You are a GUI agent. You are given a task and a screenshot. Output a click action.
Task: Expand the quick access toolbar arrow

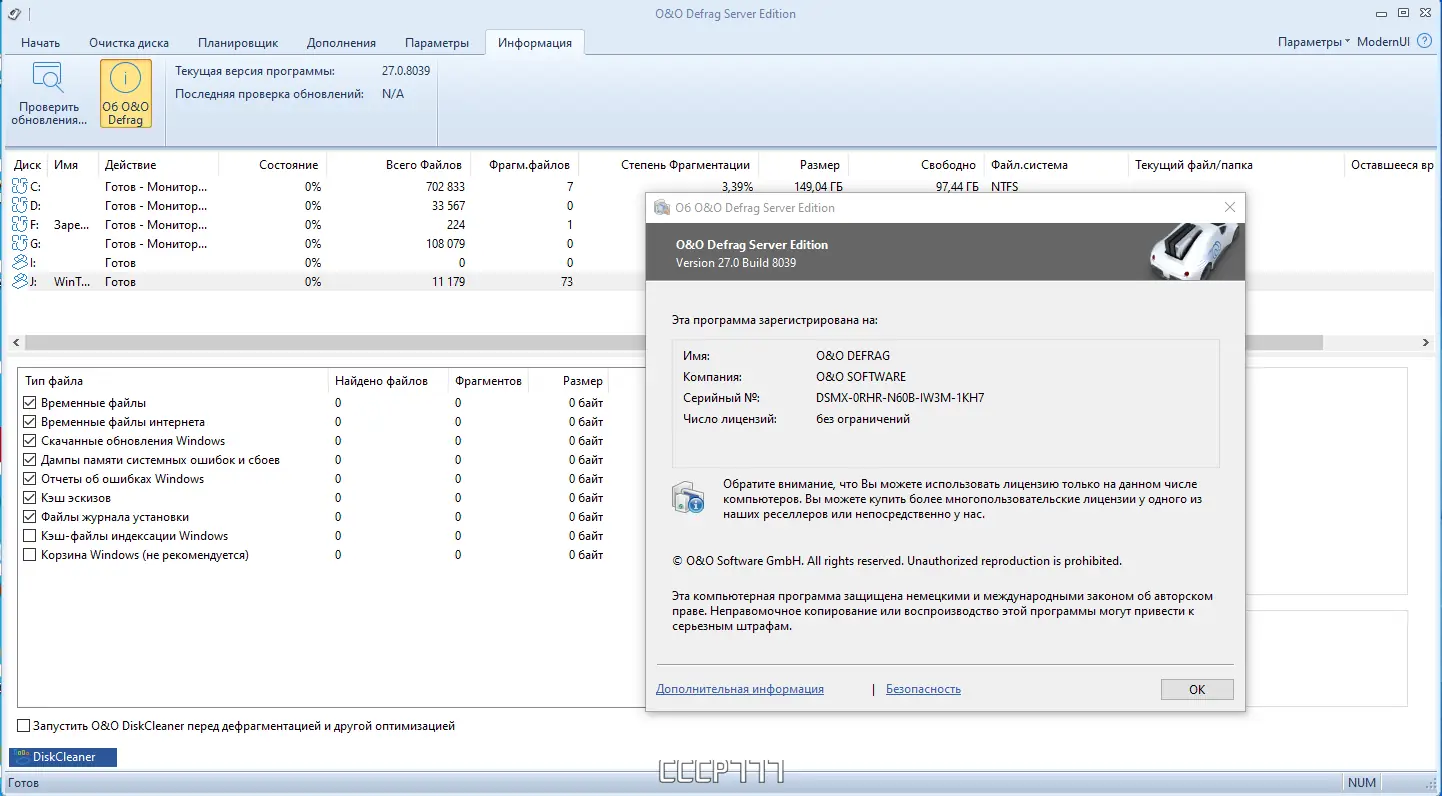[29, 15]
